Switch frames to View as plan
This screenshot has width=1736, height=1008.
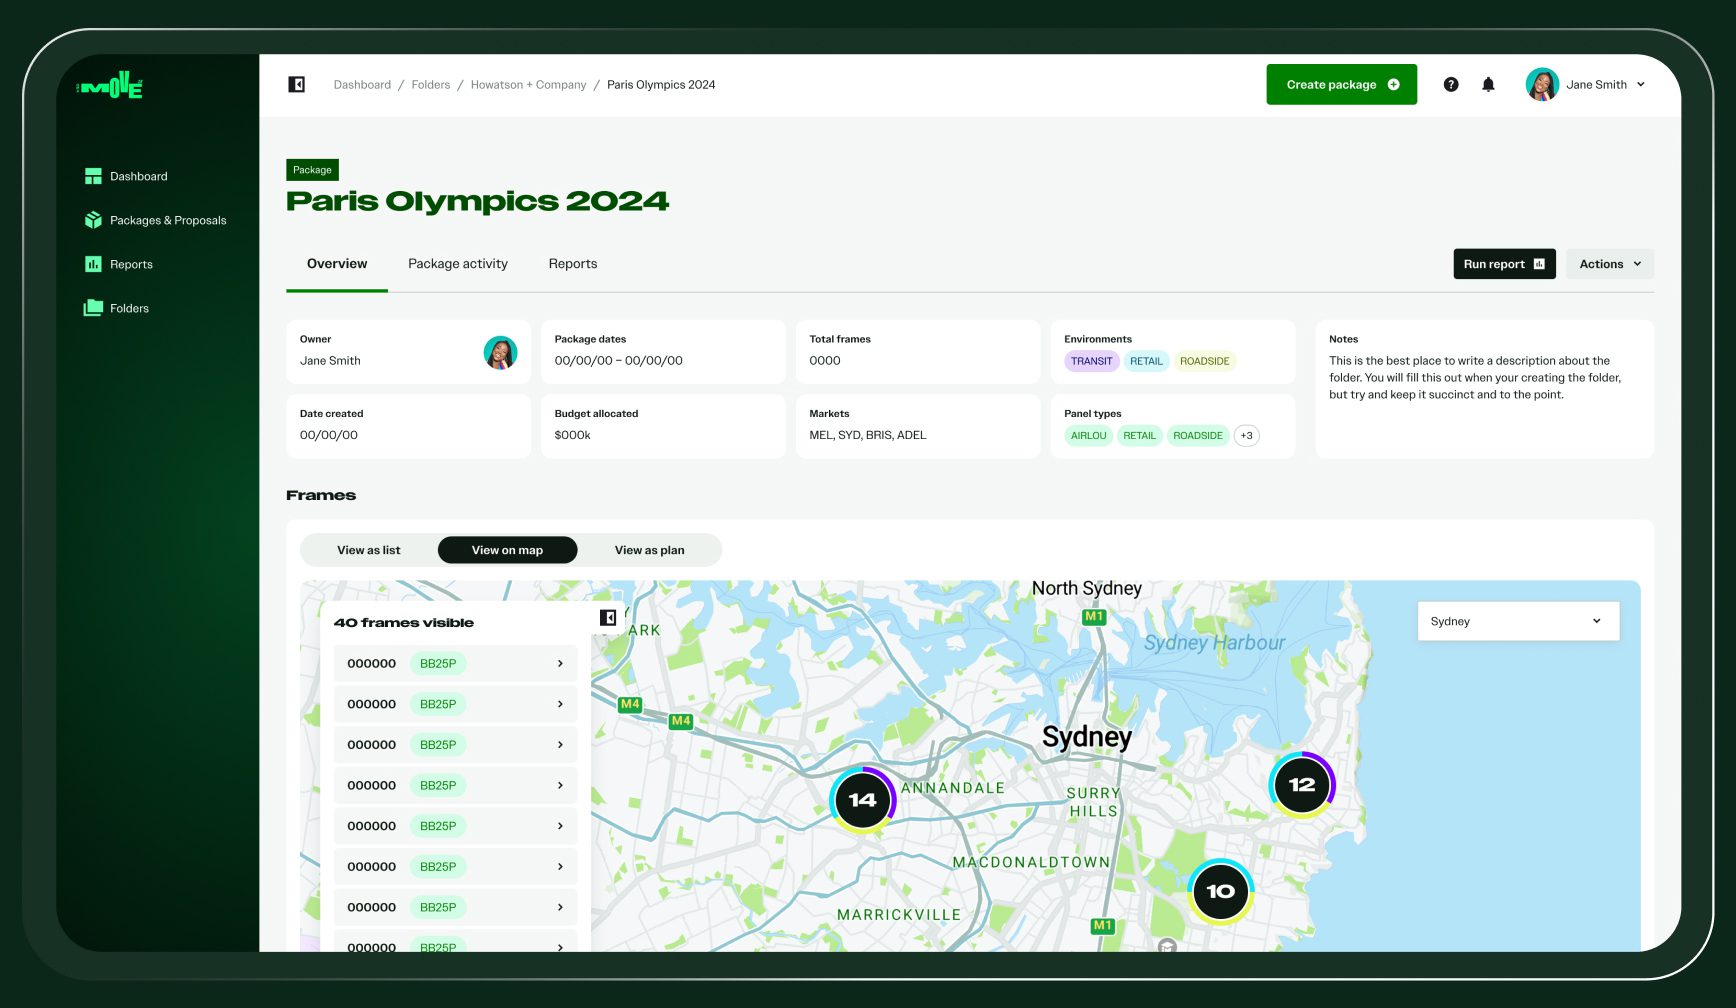point(649,550)
